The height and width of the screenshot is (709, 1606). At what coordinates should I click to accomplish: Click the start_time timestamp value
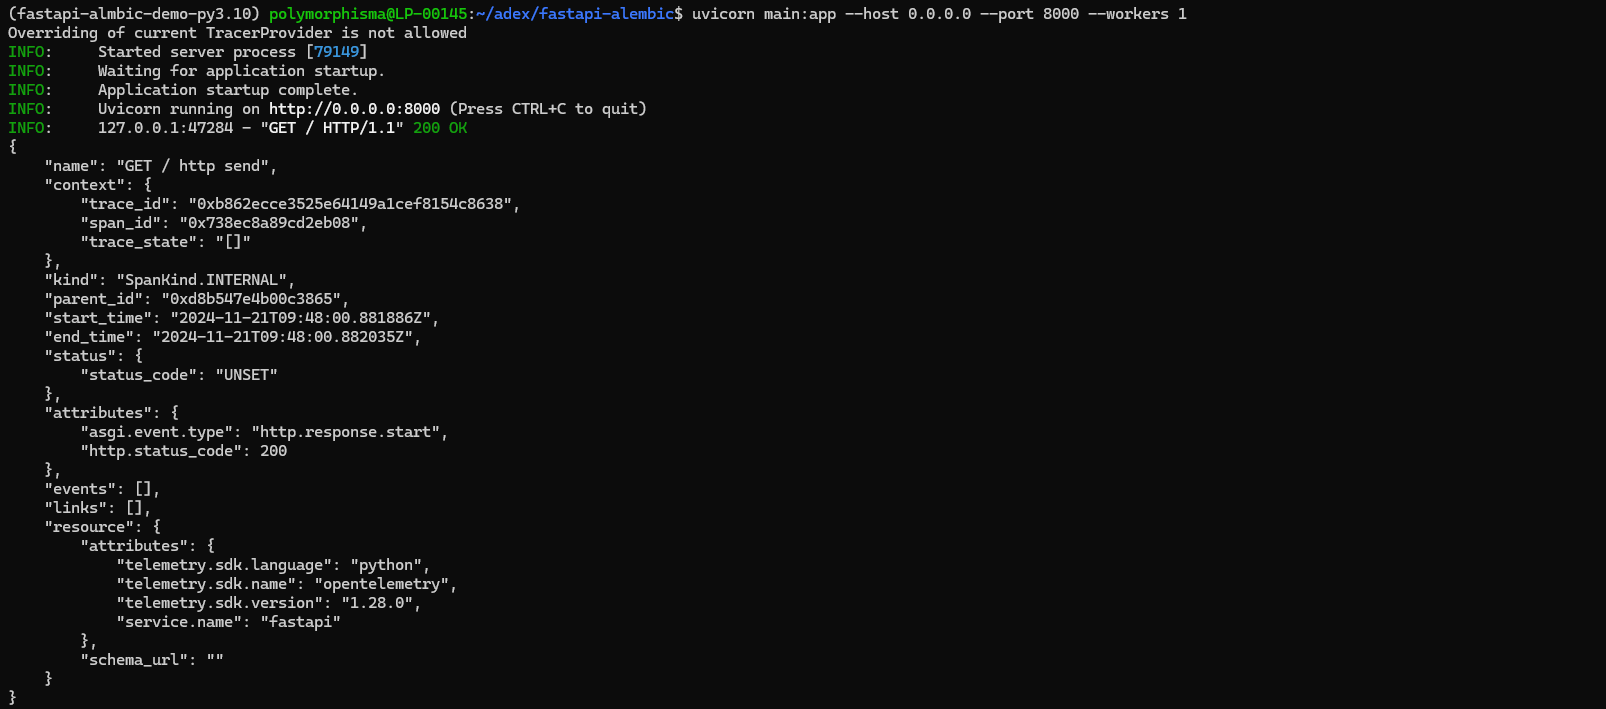click(300, 318)
